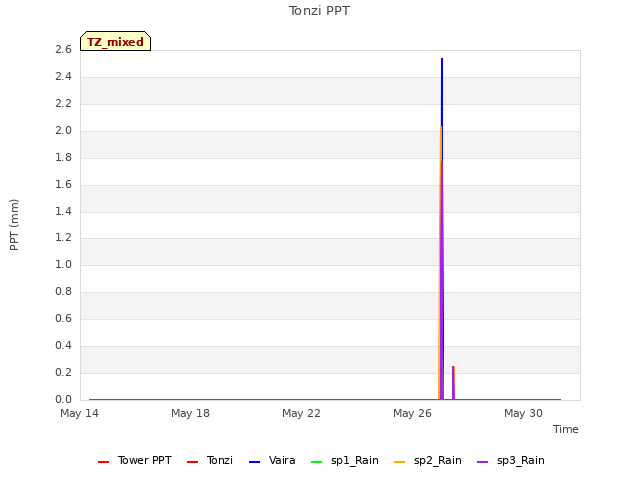
Task: Toggle the sp1_Rain legend entry
Action: tap(345, 461)
